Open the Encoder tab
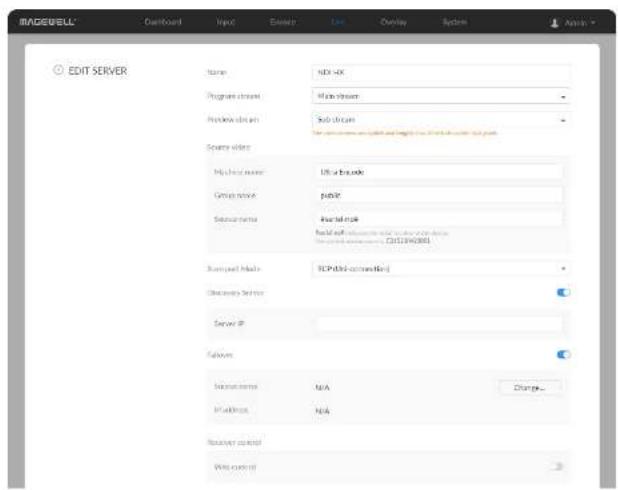This screenshot has width=618, height=490. pos(283,22)
